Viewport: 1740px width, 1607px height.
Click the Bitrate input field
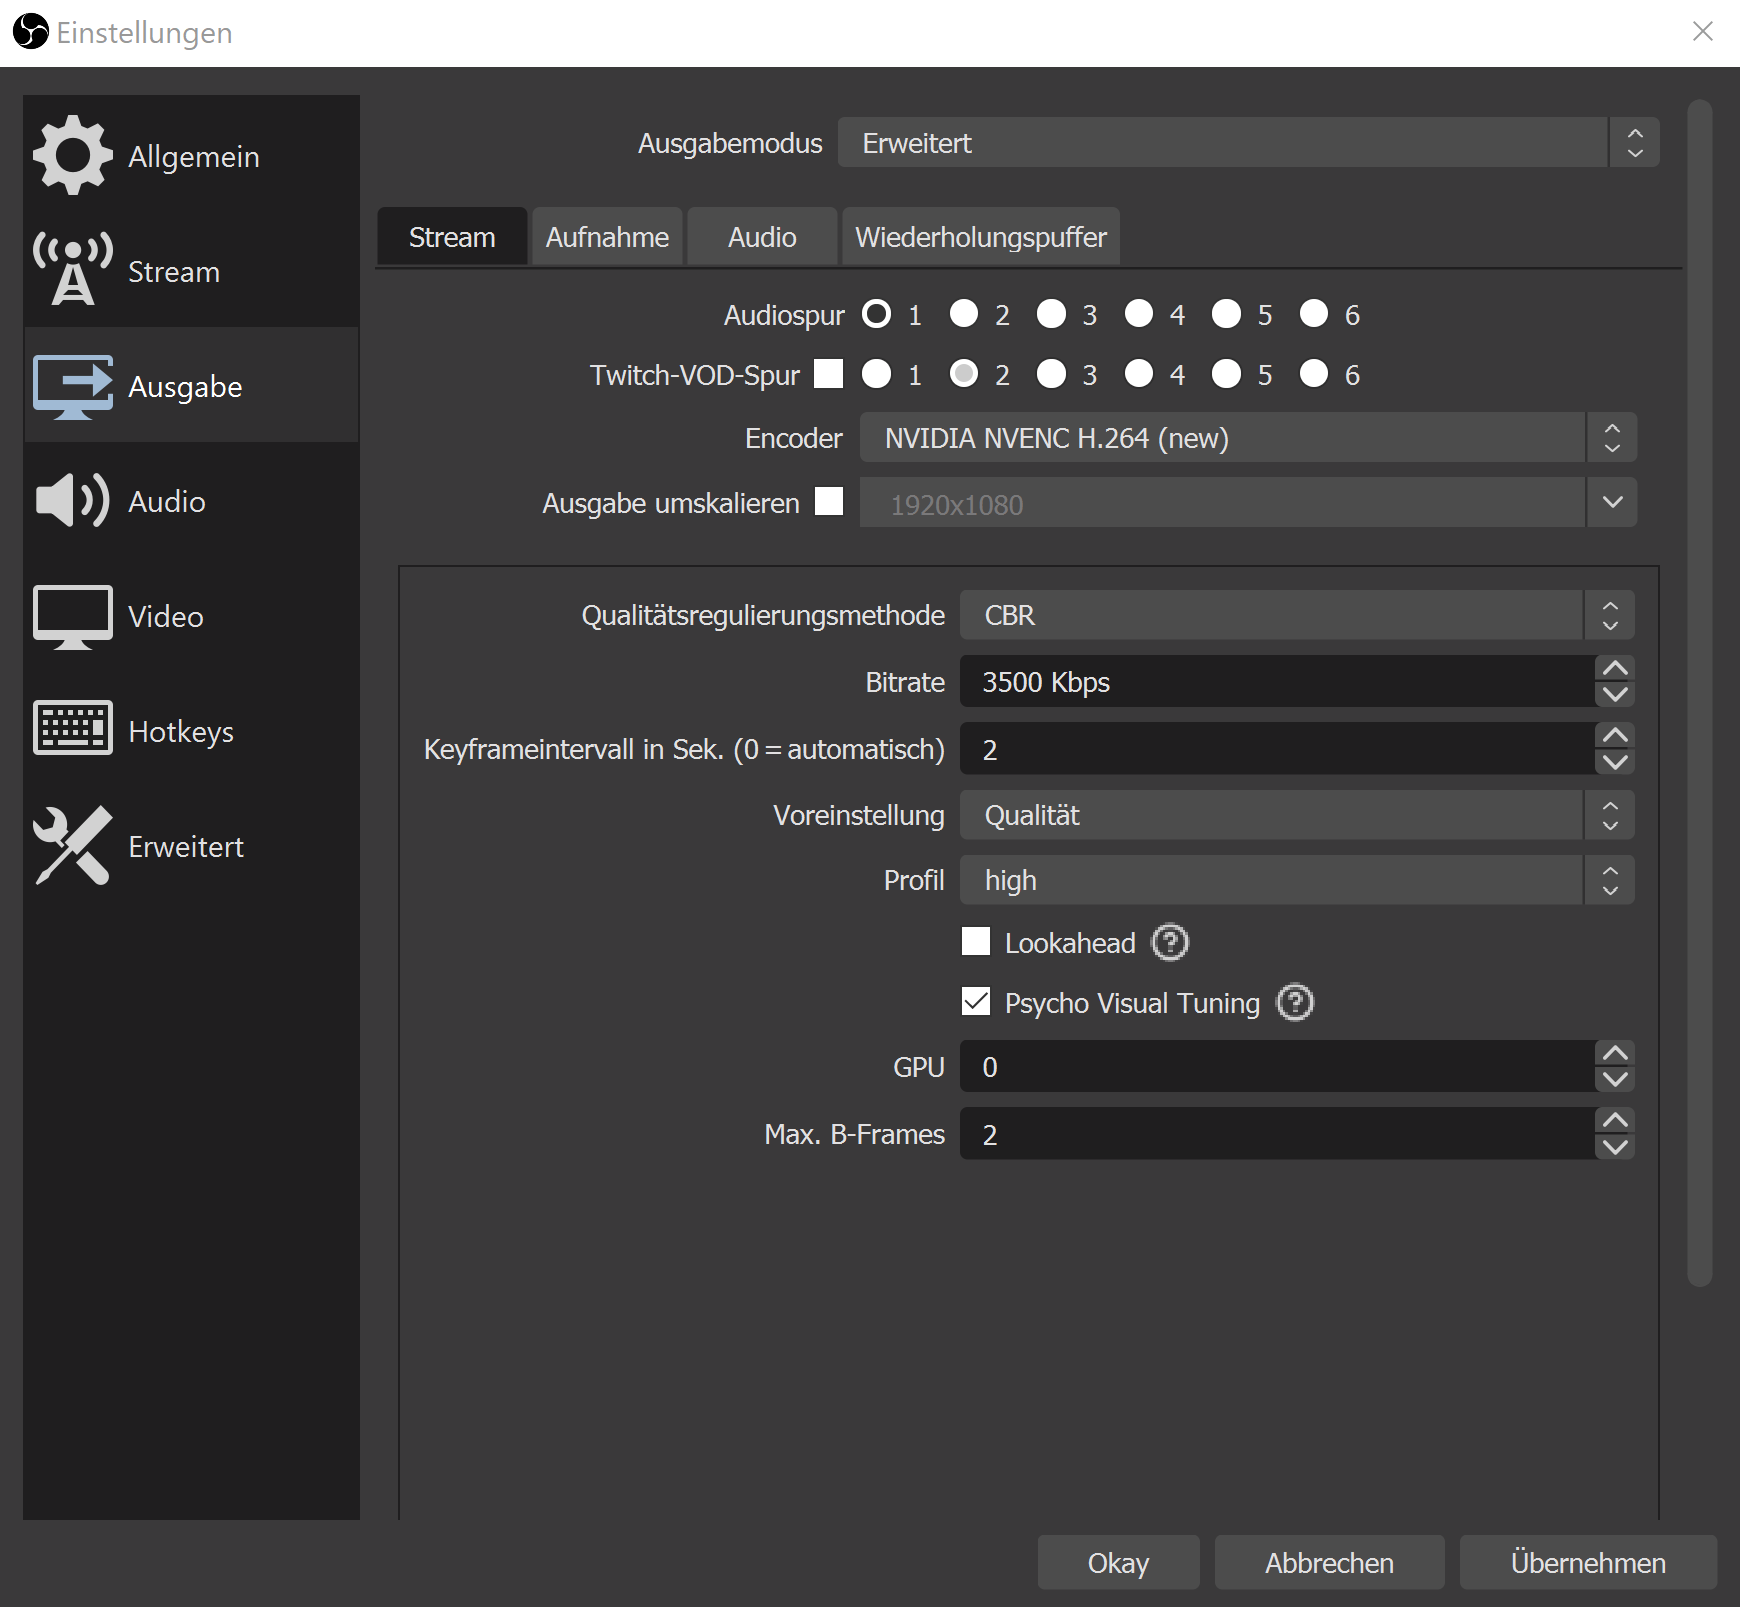point(1276,682)
